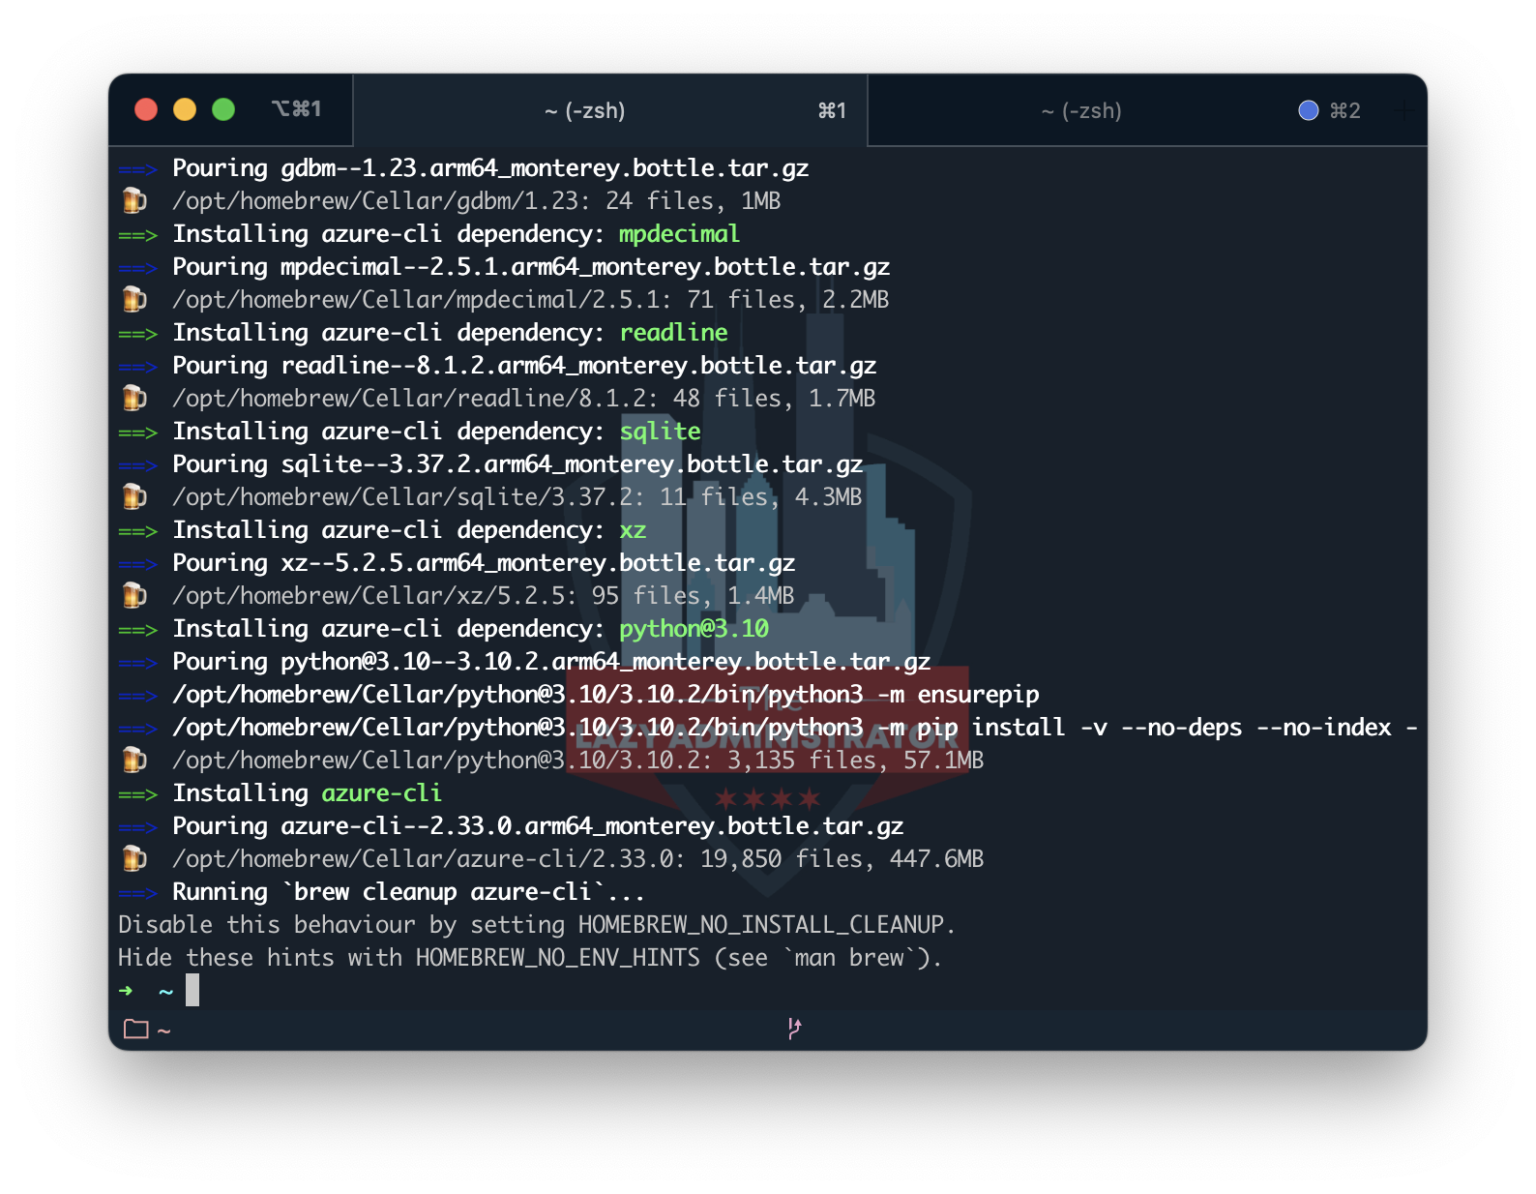This screenshot has height=1194, width=1536.
Task: Click the green 'azure-cli' in Installing line
Action: (381, 793)
